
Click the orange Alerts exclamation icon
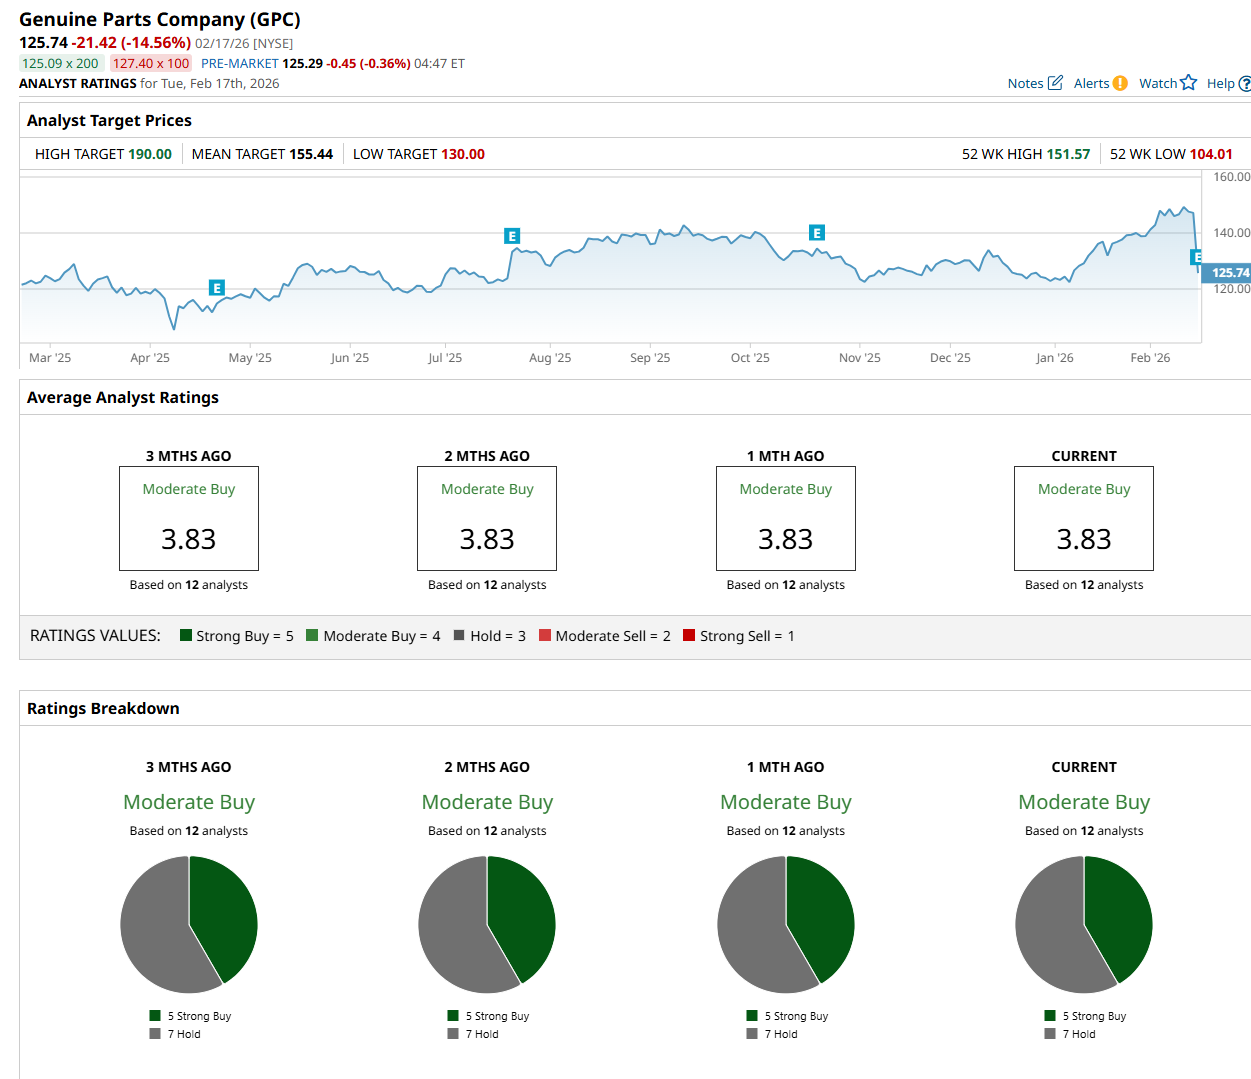click(1120, 83)
